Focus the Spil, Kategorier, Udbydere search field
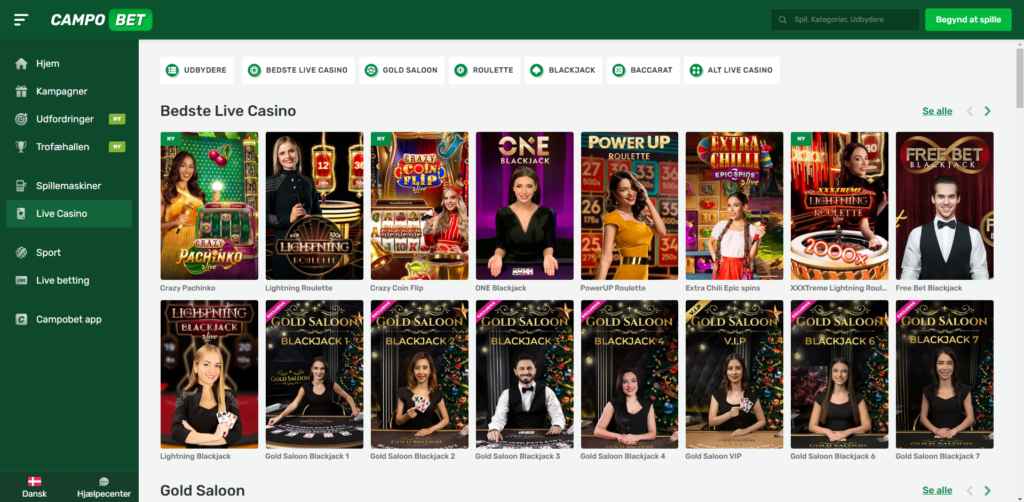Image resolution: width=1024 pixels, height=502 pixels. coord(845,20)
